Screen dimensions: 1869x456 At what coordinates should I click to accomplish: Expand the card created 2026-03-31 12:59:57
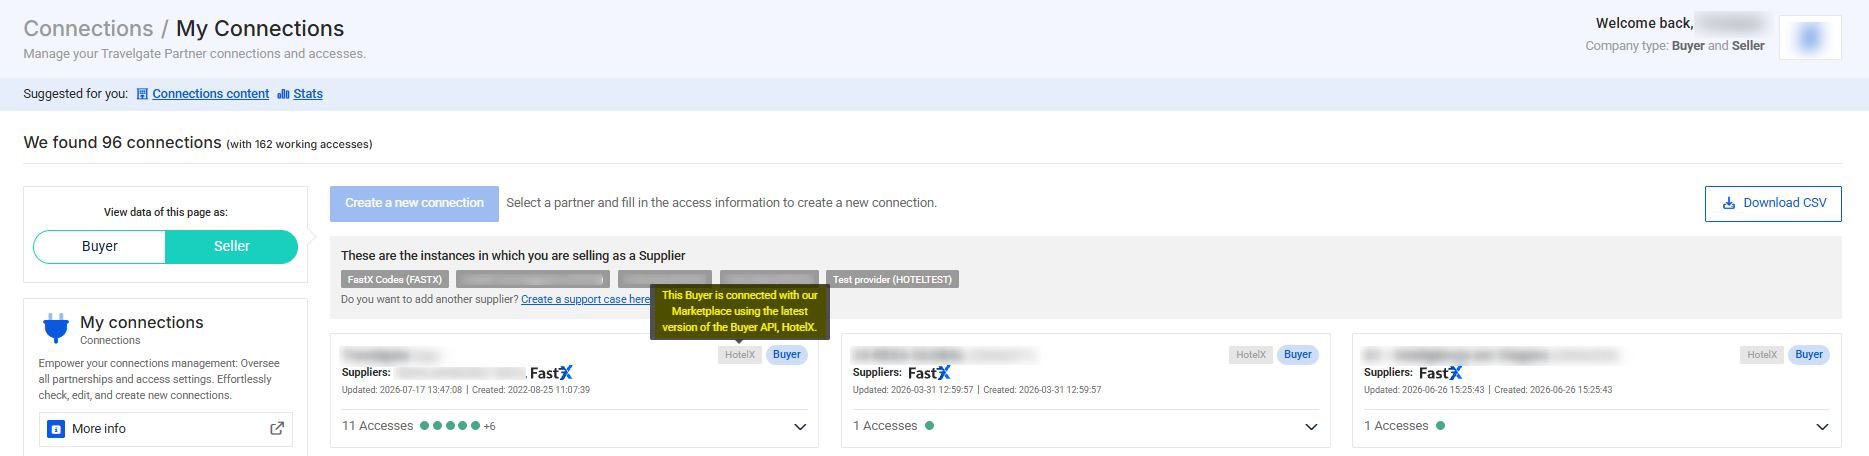pyautogui.click(x=1311, y=427)
